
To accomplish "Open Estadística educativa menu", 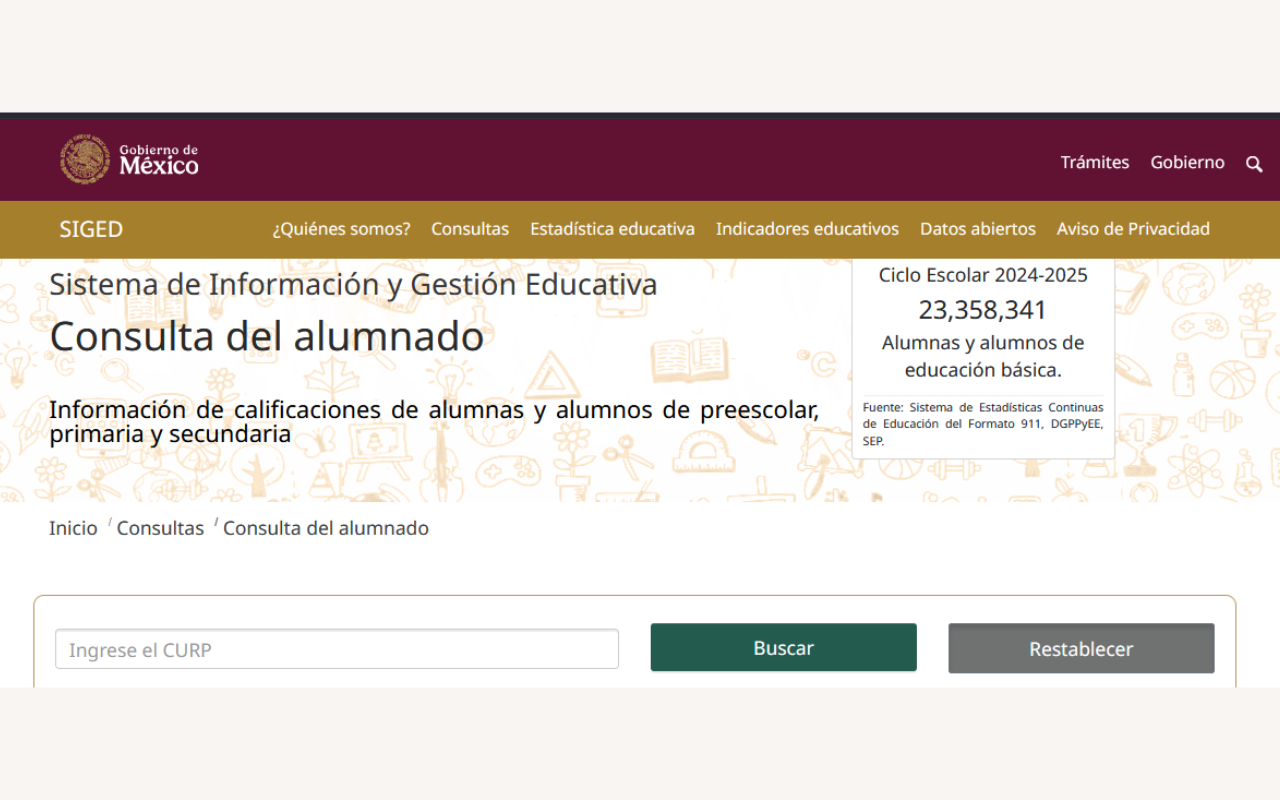I will click(612, 229).
